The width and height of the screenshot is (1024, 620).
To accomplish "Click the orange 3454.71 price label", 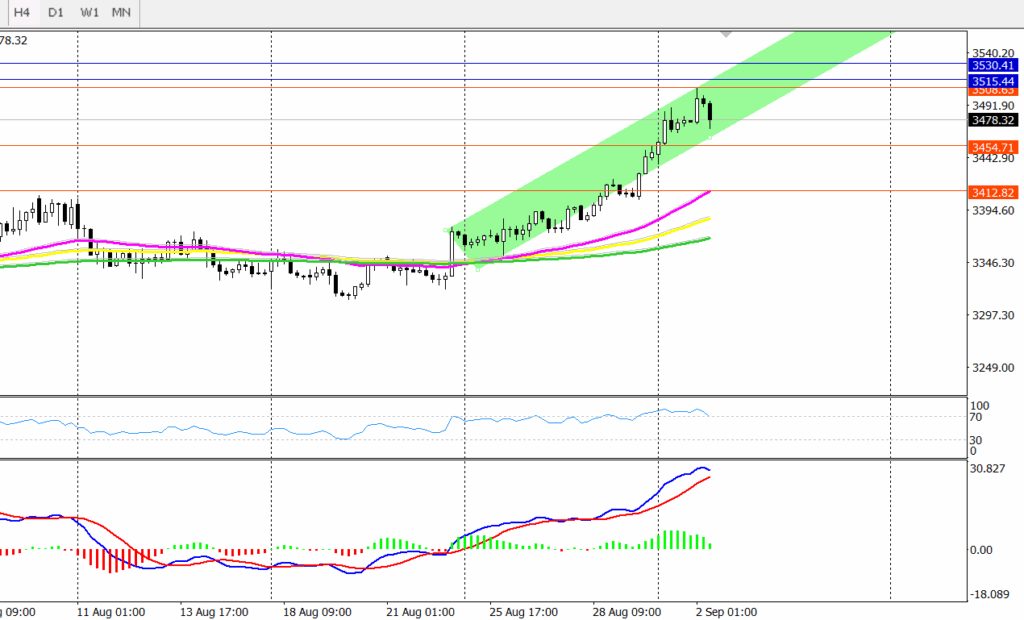I will click(993, 147).
